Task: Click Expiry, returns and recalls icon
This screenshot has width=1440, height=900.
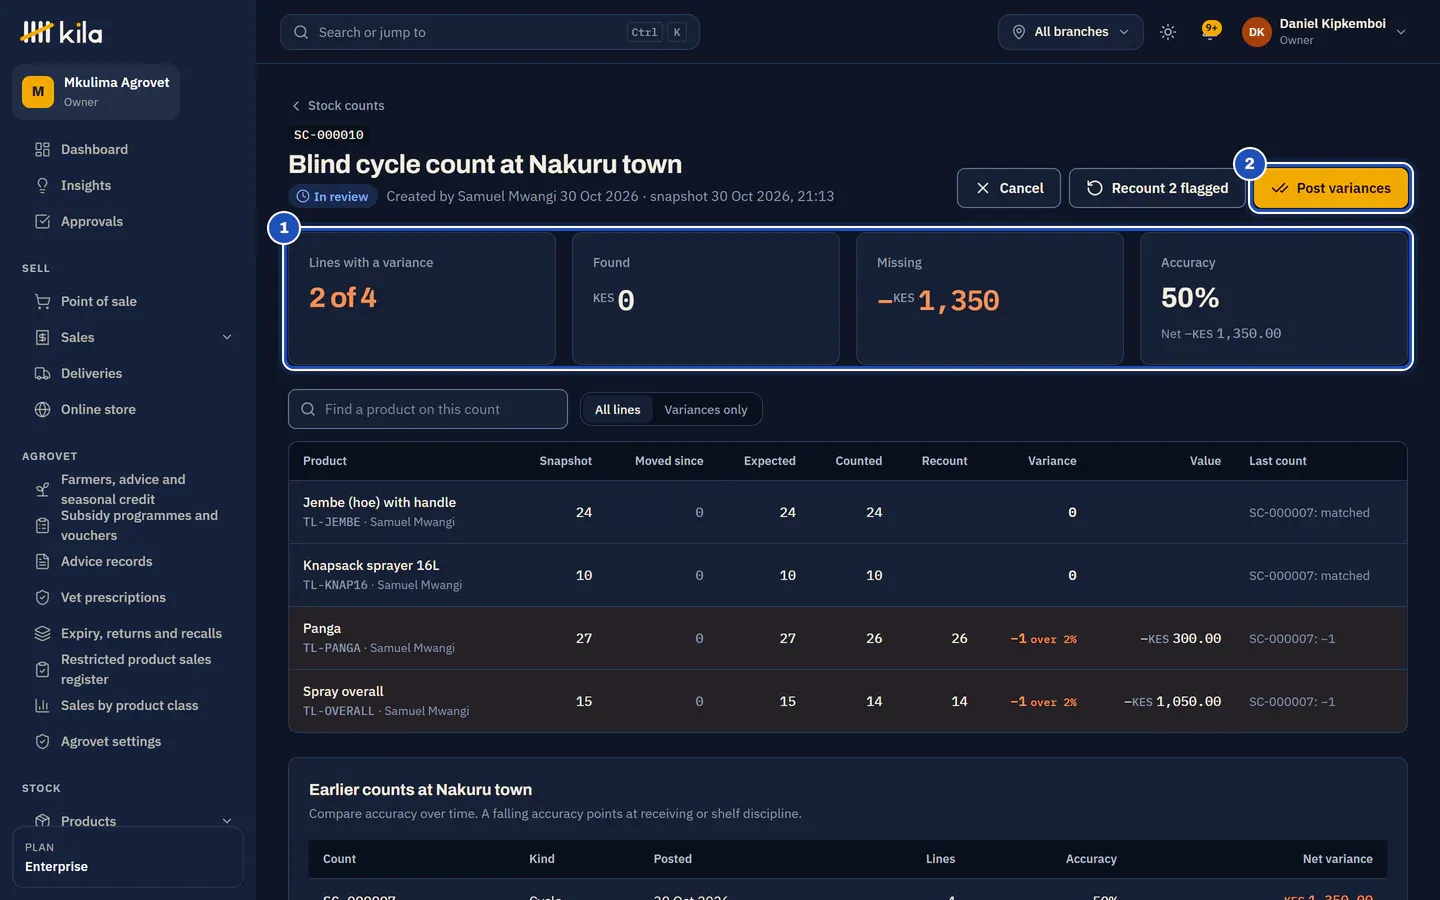Action: pos(42,633)
